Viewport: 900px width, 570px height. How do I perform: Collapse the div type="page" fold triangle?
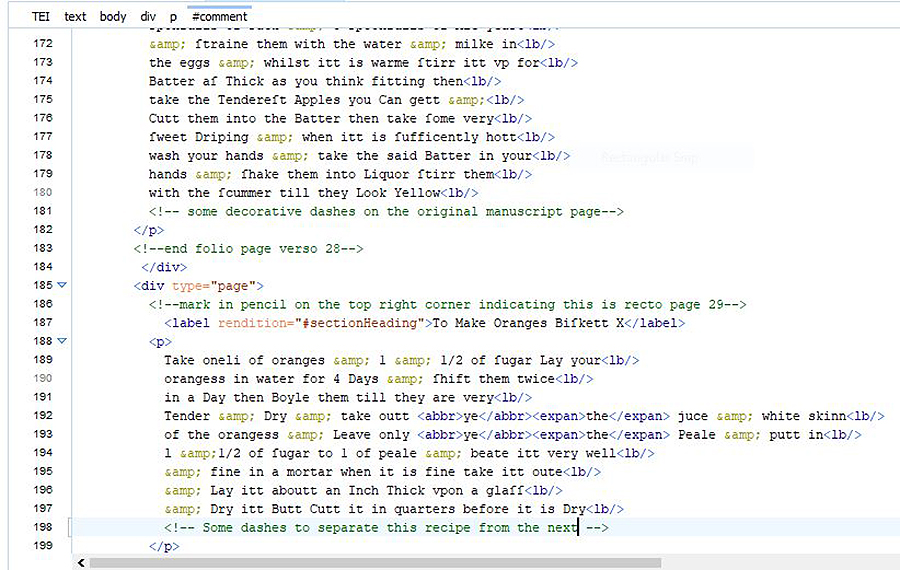[x=61, y=286]
